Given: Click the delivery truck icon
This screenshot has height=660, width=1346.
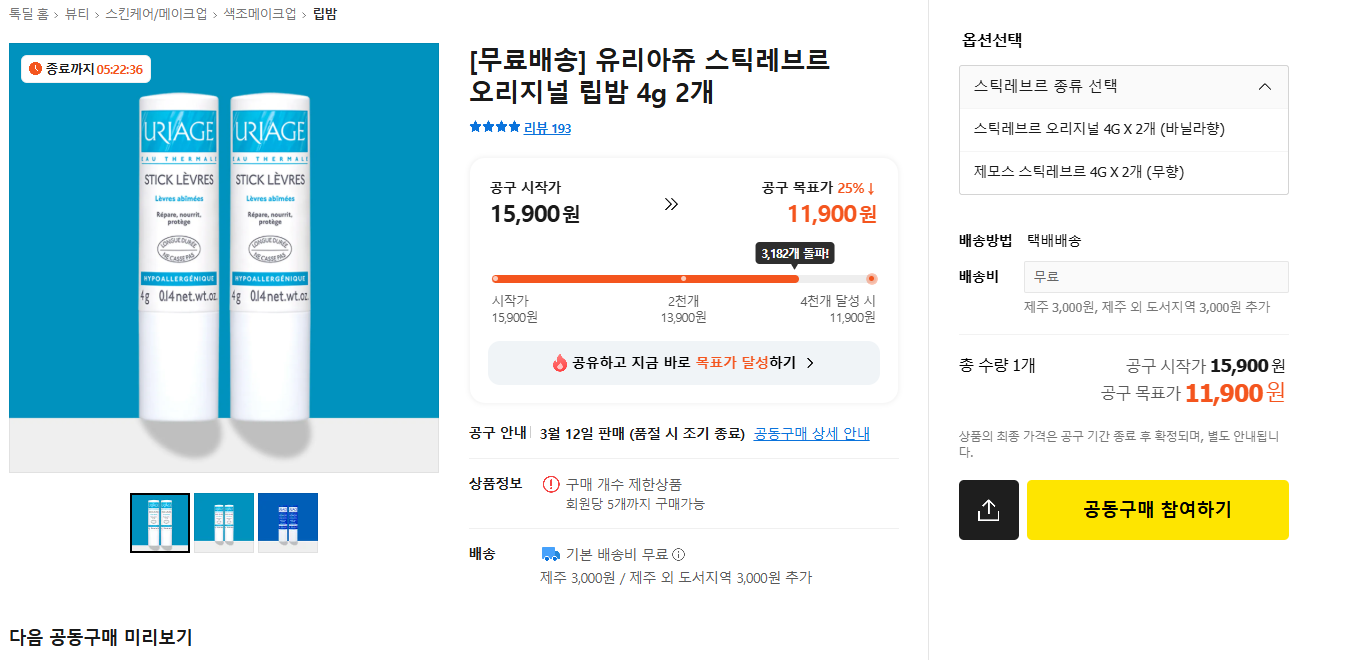Looking at the screenshot, I should point(550,554).
